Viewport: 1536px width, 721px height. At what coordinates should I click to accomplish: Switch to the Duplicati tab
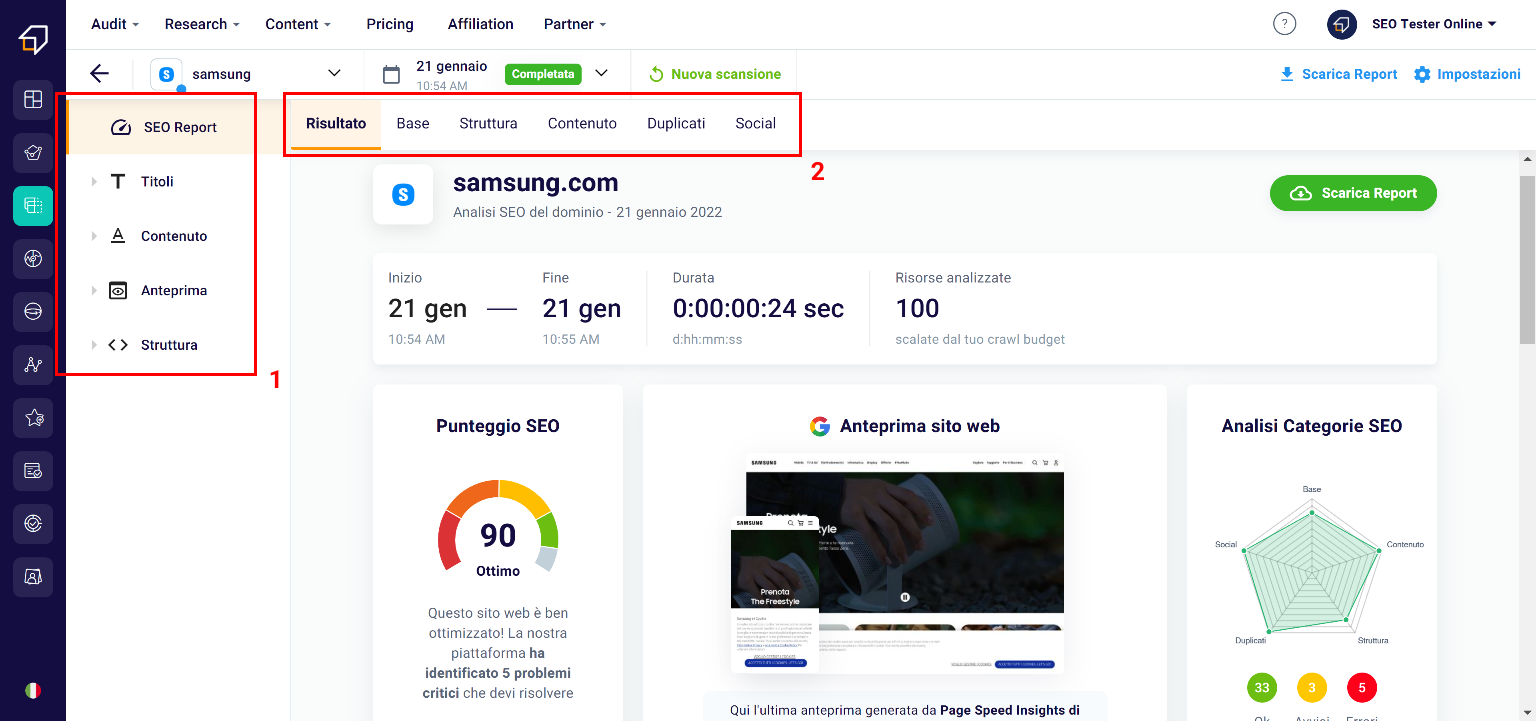click(676, 124)
